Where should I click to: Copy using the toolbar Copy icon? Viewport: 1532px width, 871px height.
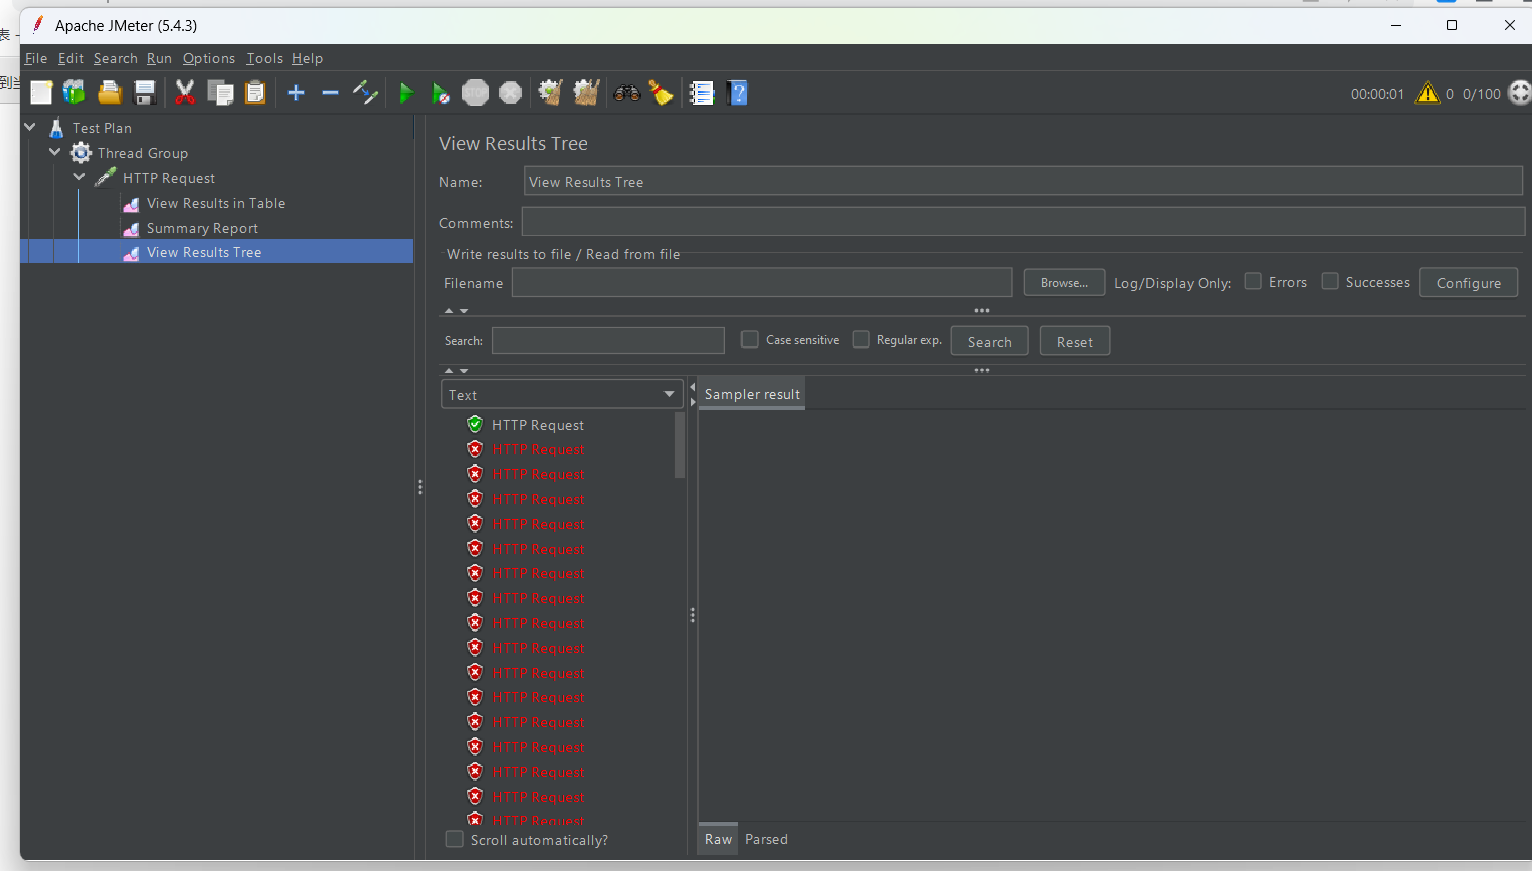pyautogui.click(x=220, y=93)
